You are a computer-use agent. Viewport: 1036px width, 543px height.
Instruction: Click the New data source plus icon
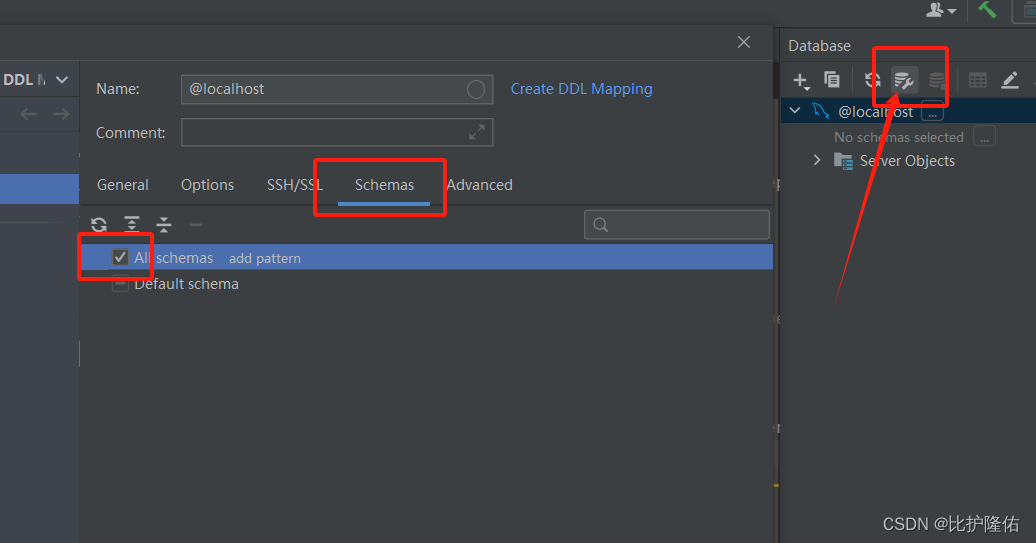pos(801,81)
